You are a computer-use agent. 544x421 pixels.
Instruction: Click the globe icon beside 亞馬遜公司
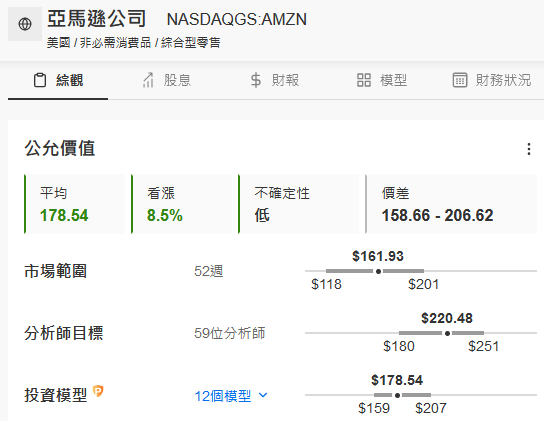[25, 24]
